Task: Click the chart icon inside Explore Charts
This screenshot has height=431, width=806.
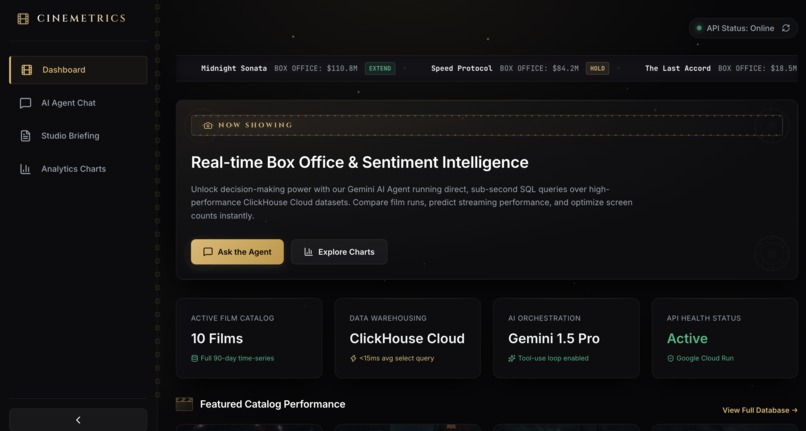Action: click(308, 252)
